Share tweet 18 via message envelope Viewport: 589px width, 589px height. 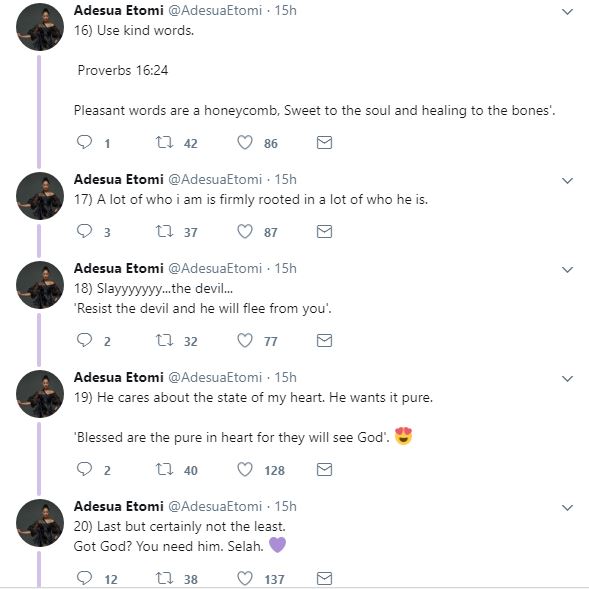coord(324,340)
